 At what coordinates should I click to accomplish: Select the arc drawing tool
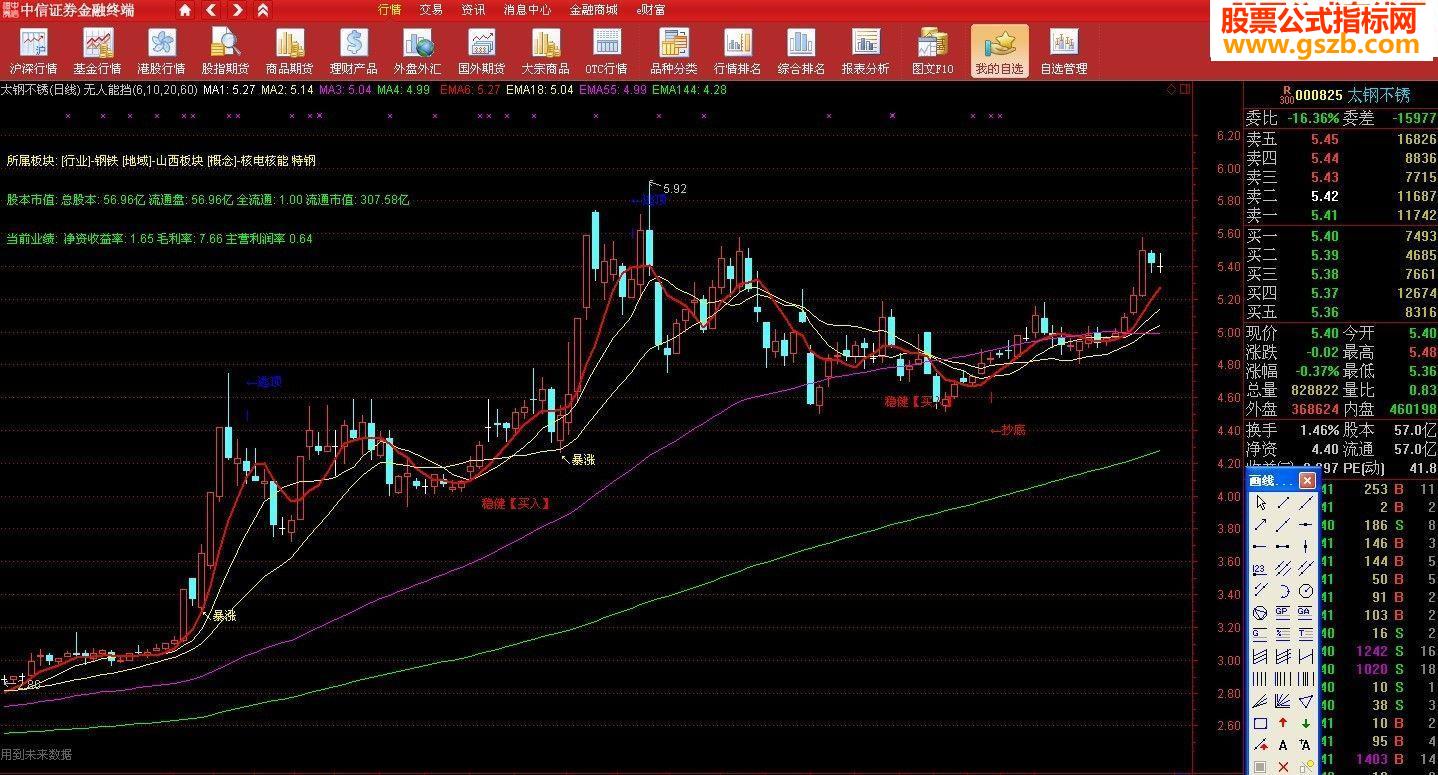[1283, 590]
